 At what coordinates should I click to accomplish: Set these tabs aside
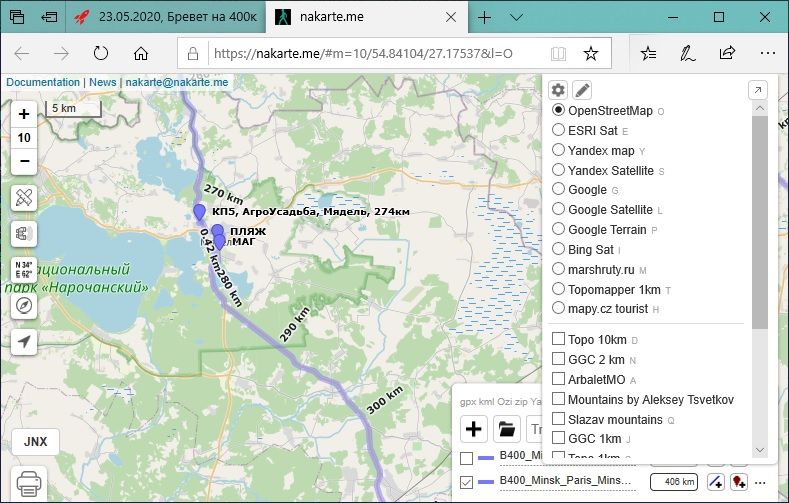tap(49, 17)
